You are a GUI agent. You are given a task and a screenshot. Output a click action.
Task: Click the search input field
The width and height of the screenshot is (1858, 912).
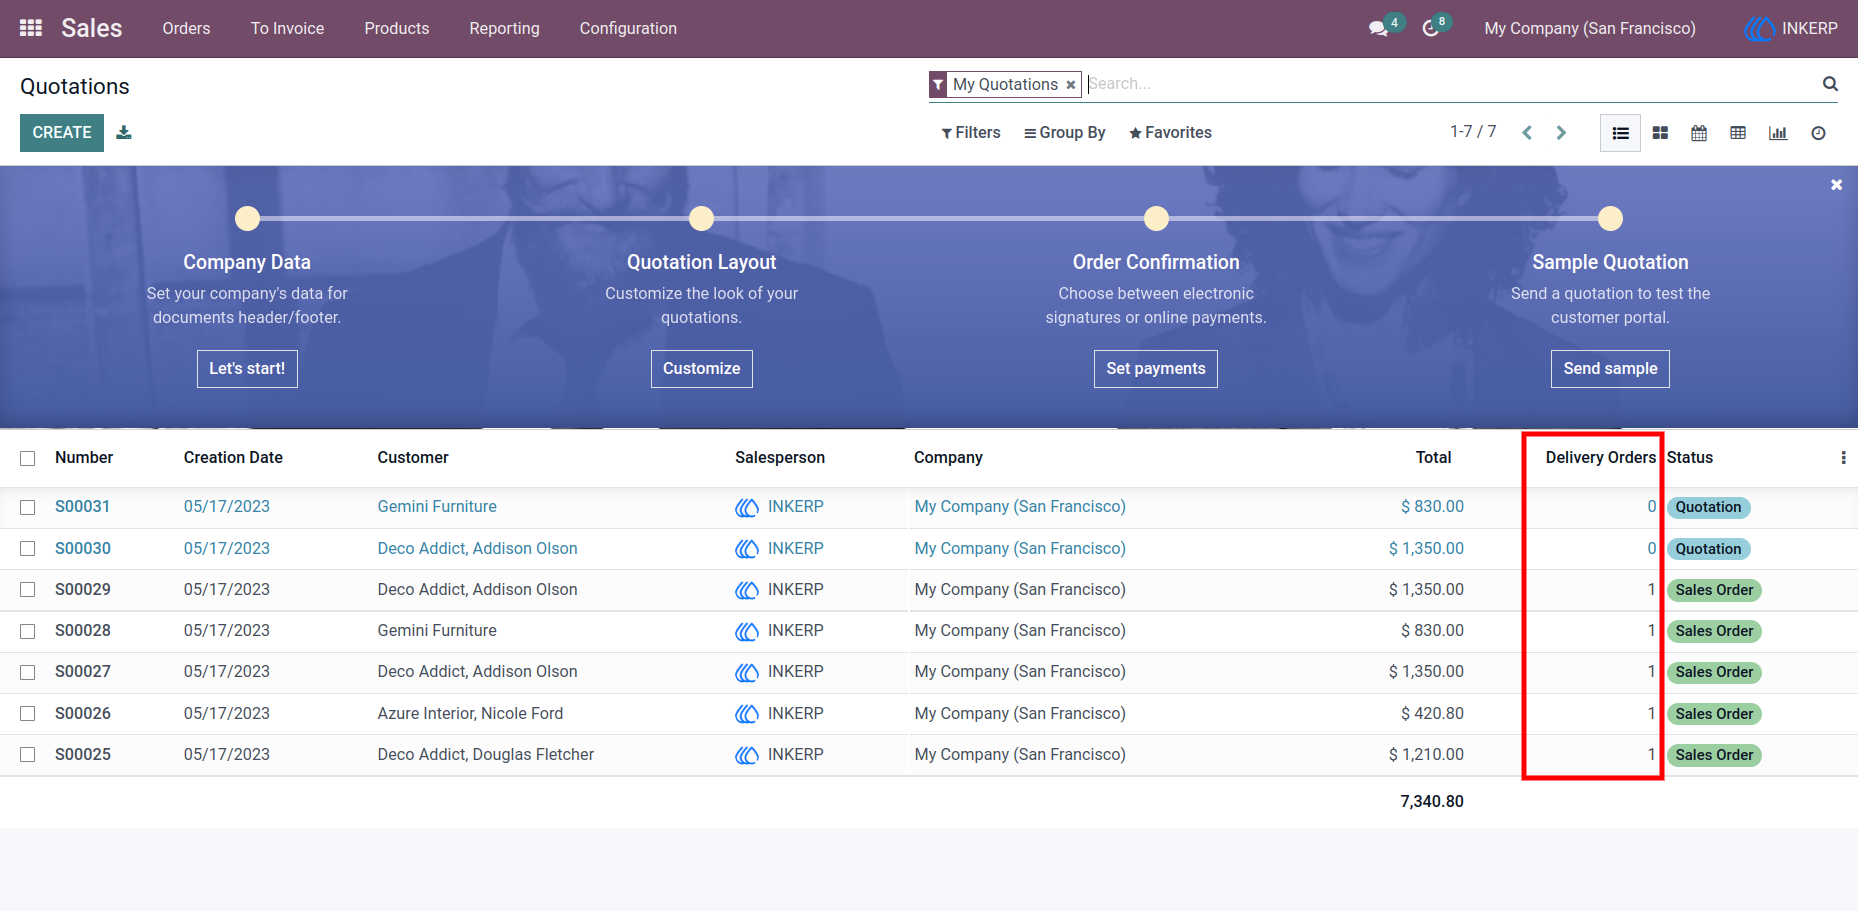point(1450,84)
